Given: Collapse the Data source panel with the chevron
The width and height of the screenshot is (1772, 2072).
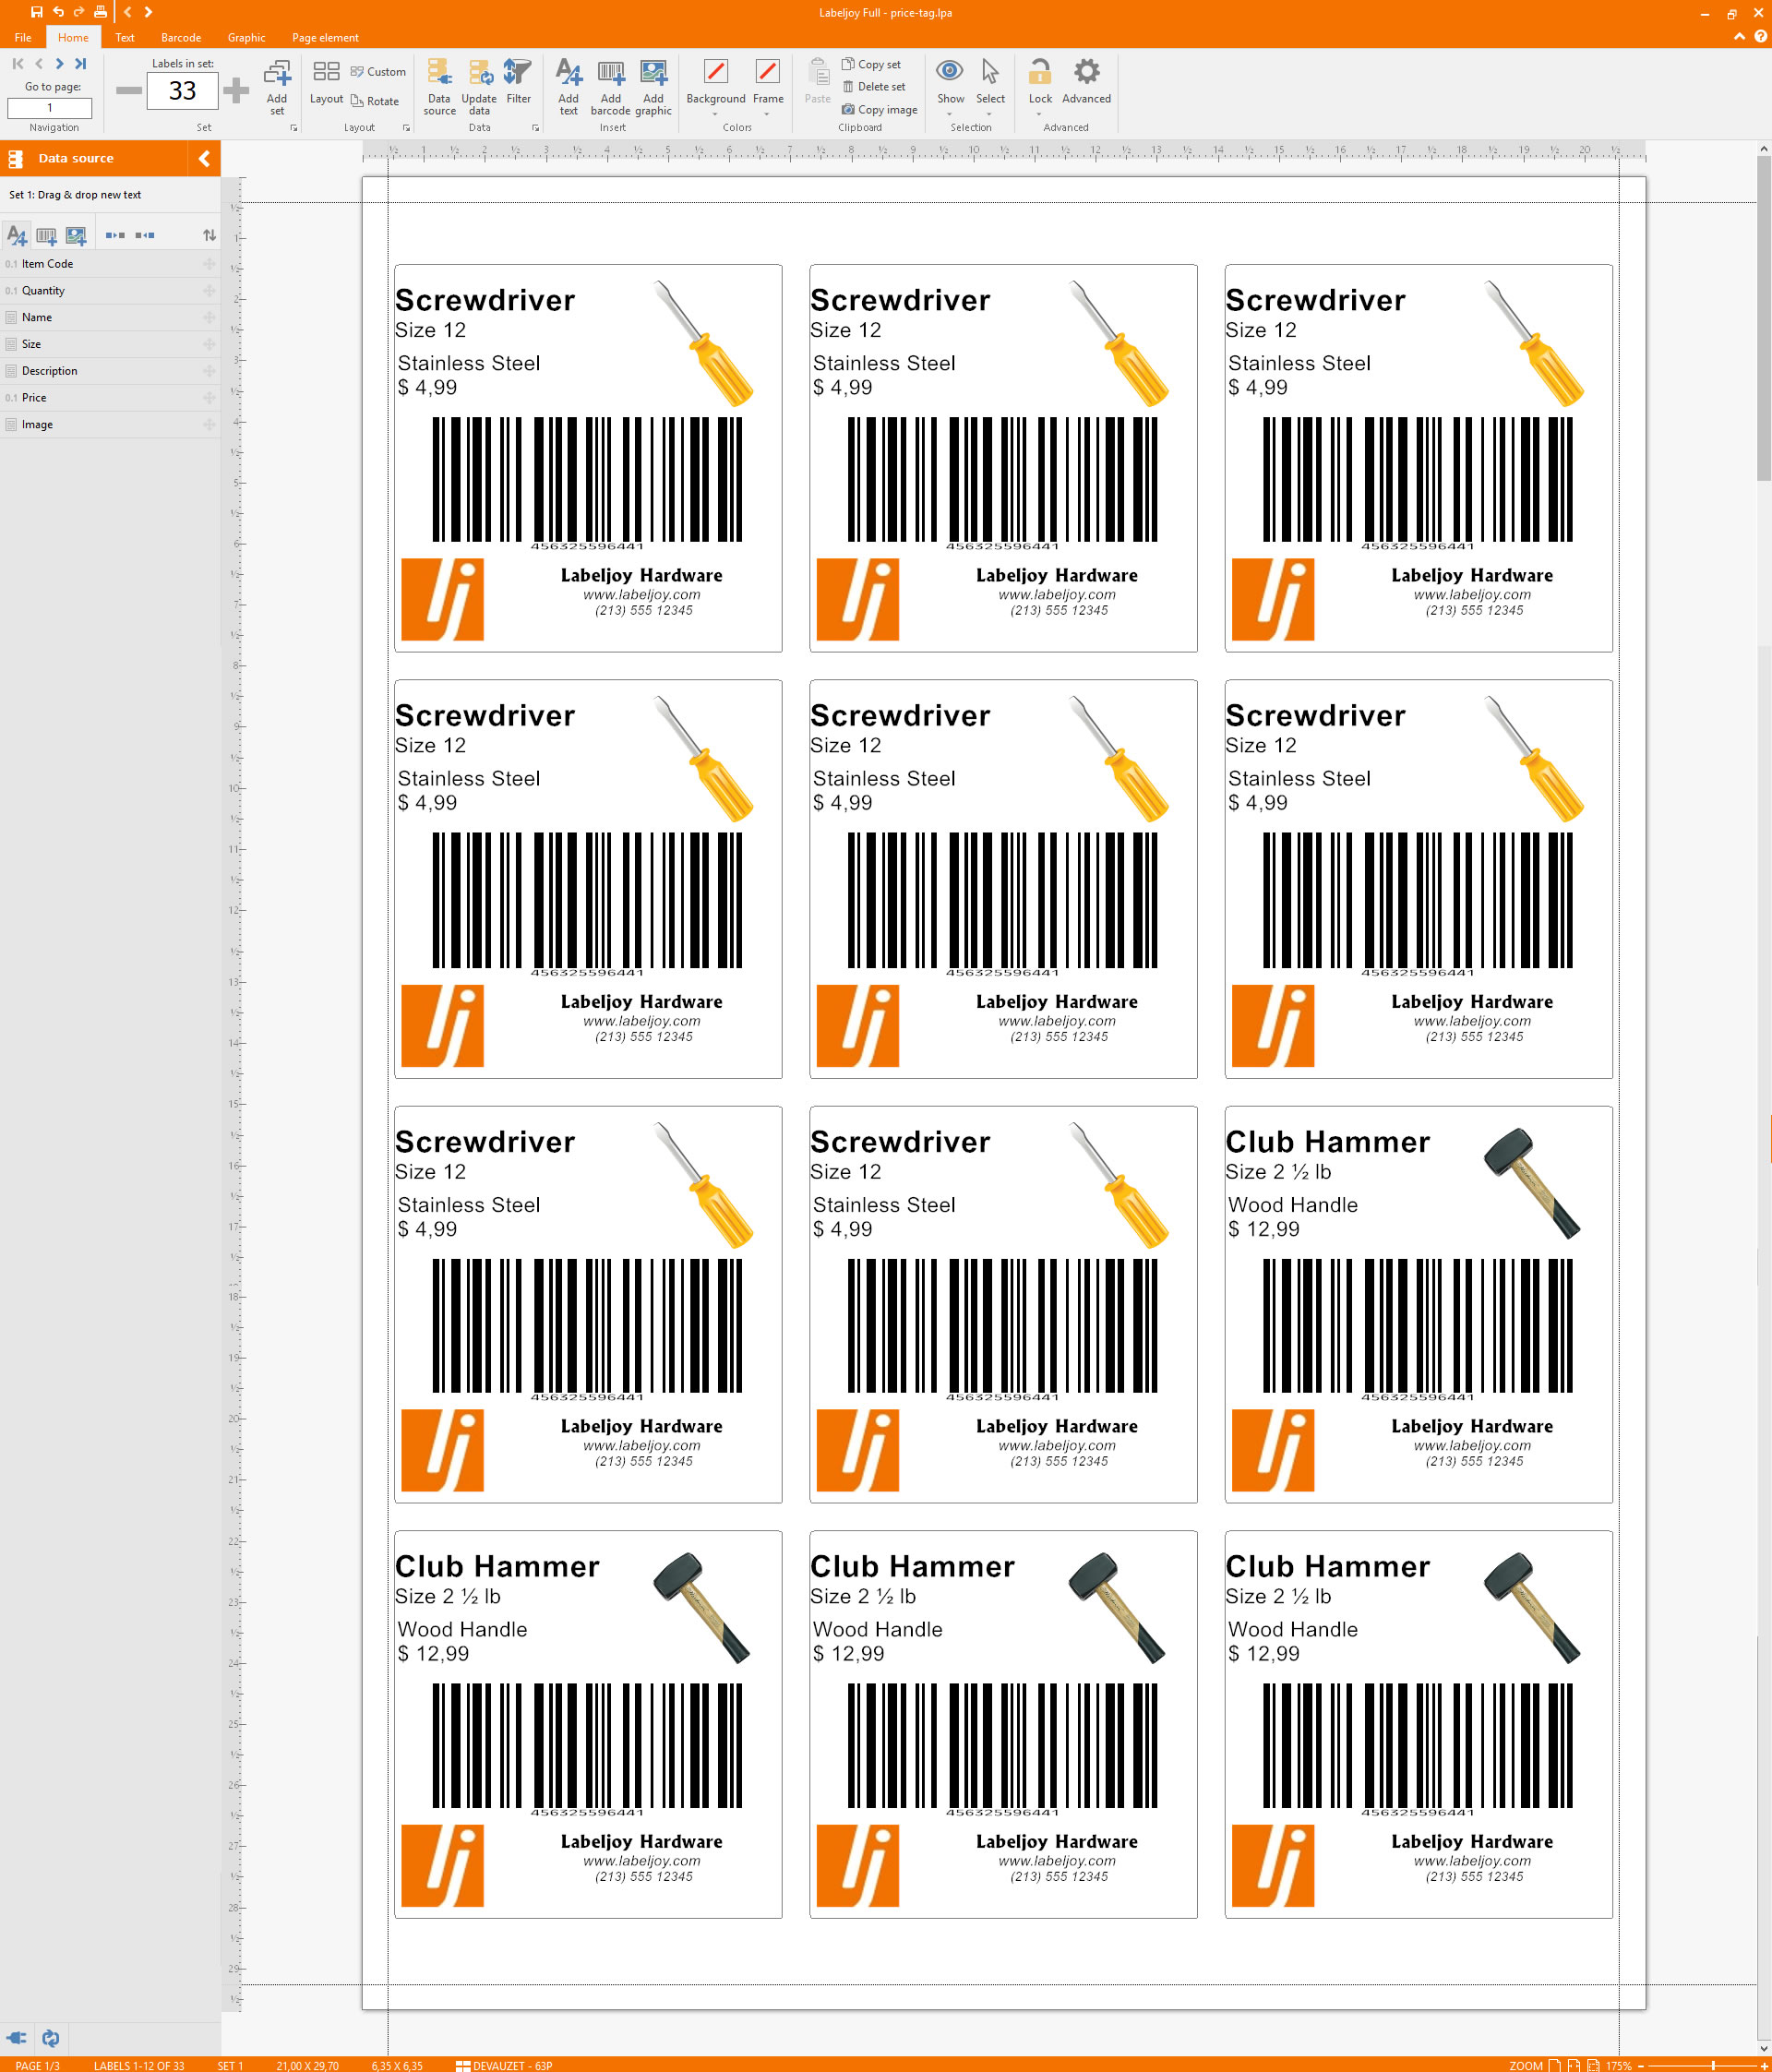Looking at the screenshot, I should point(204,158).
